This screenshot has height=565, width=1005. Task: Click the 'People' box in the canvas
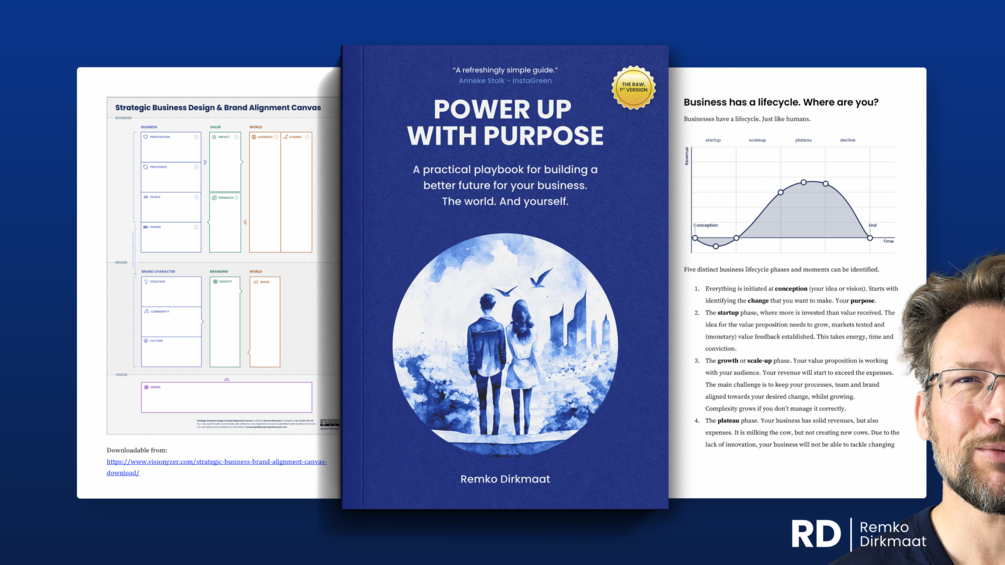(x=170, y=208)
